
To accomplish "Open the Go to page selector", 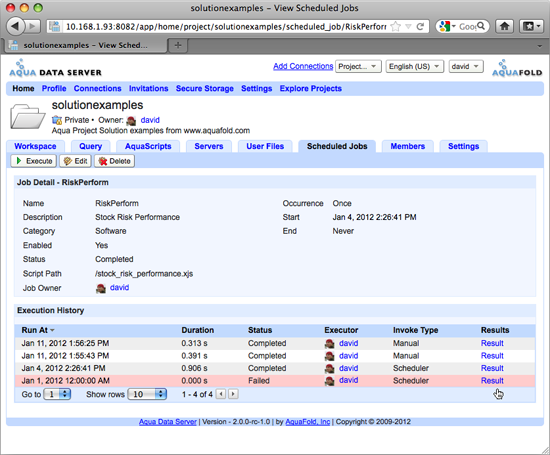I will tap(57, 394).
